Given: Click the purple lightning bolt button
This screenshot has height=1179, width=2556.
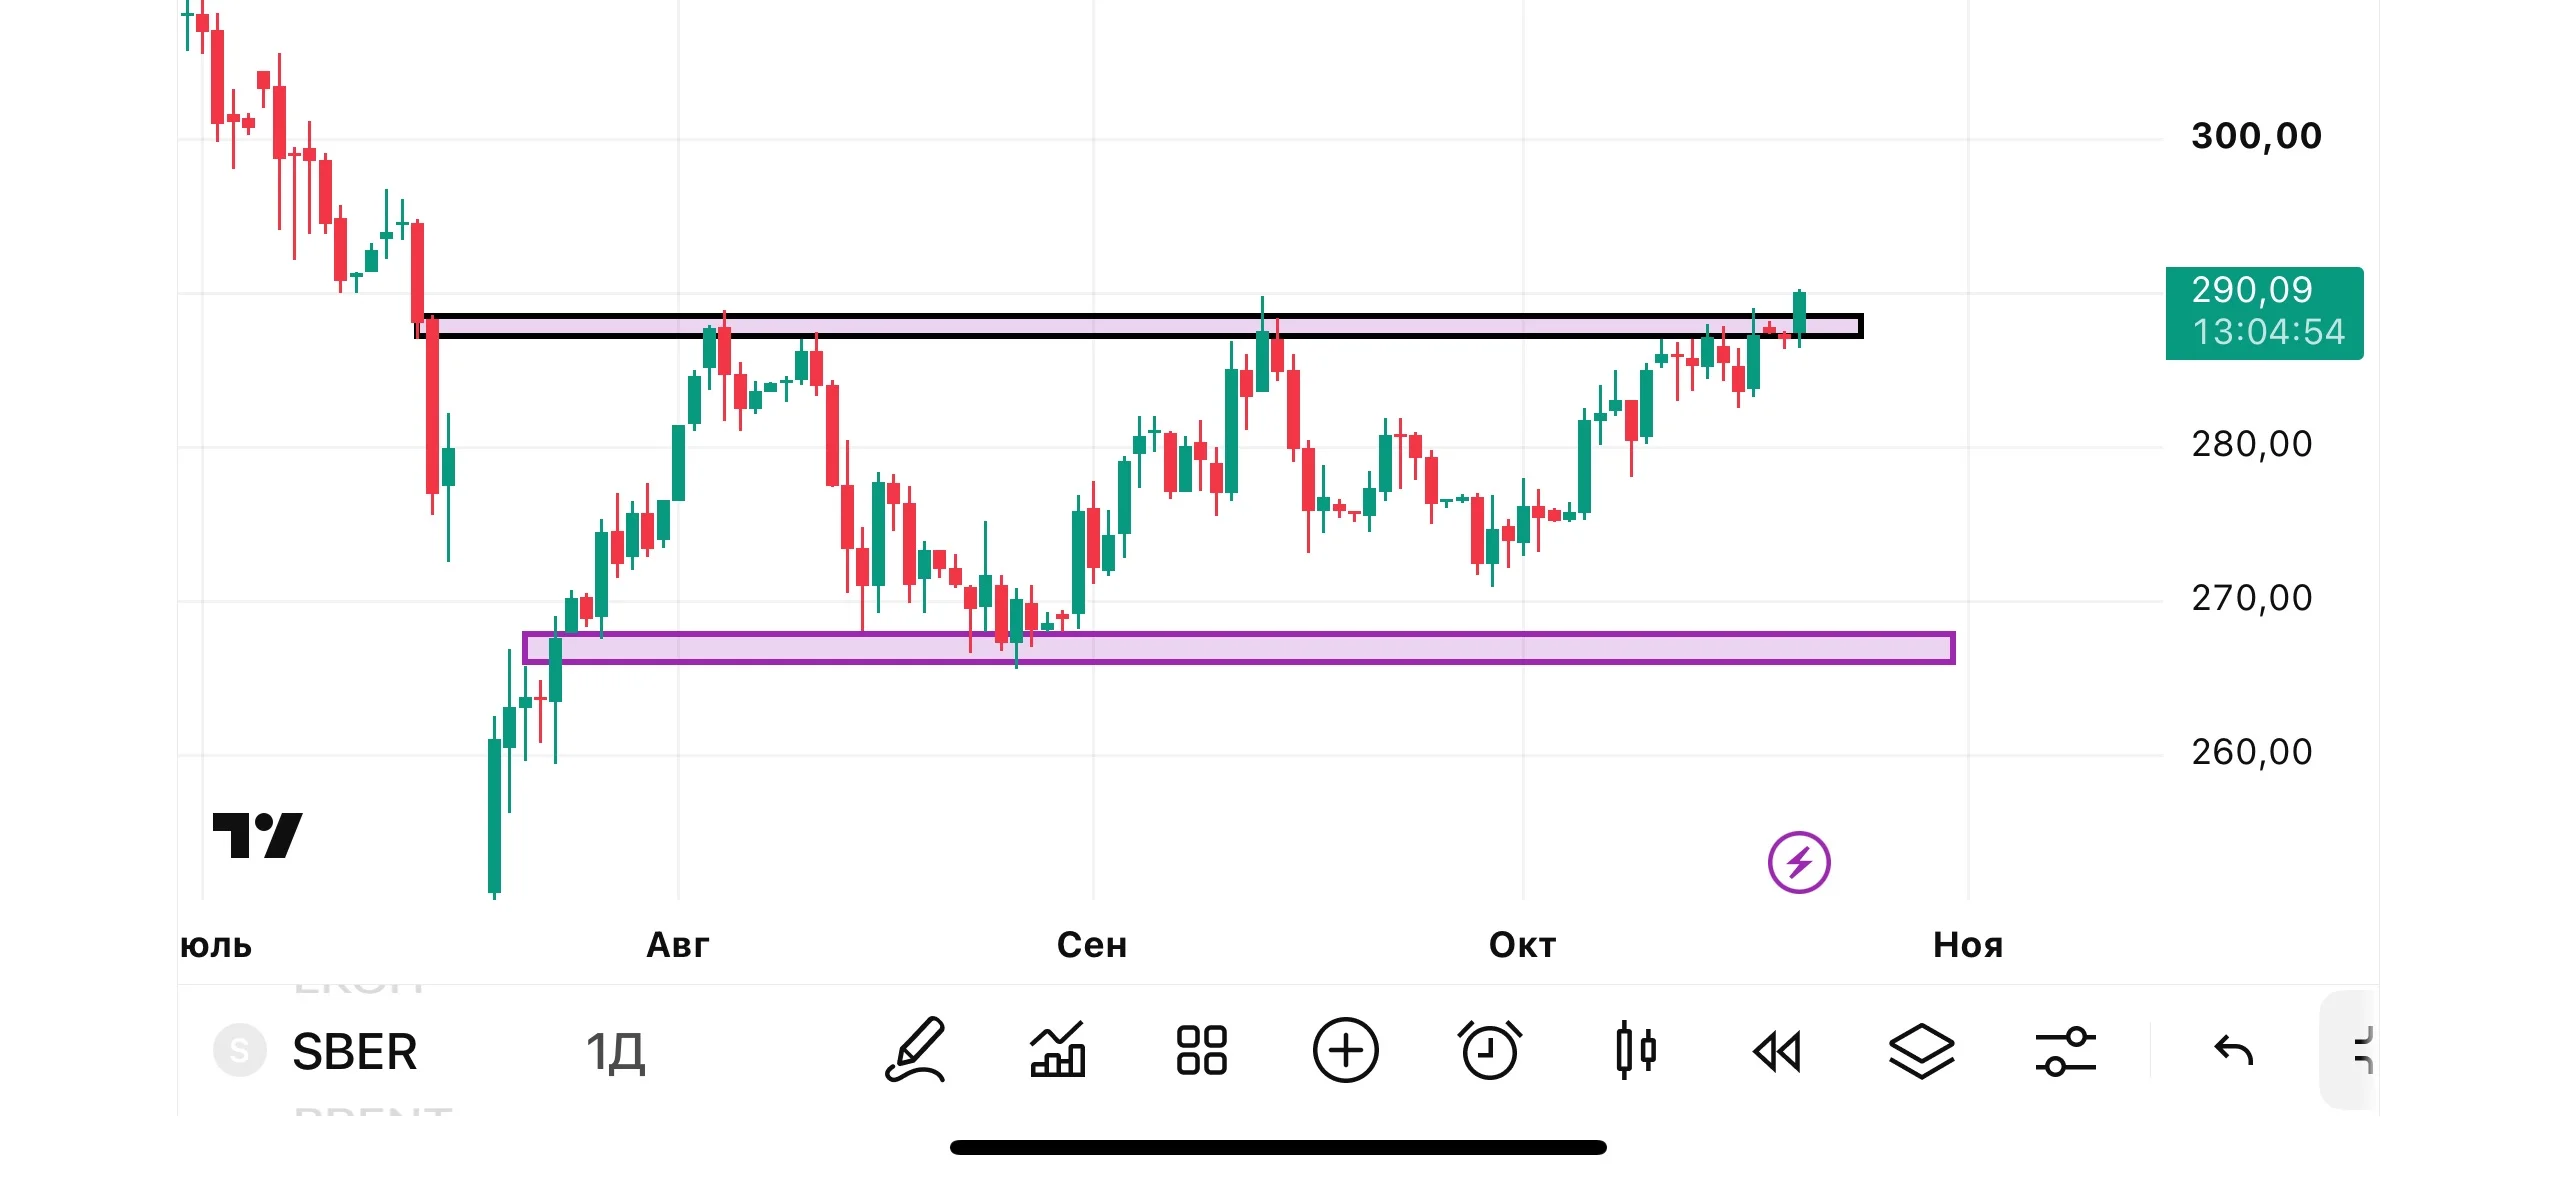Looking at the screenshot, I should (1798, 862).
